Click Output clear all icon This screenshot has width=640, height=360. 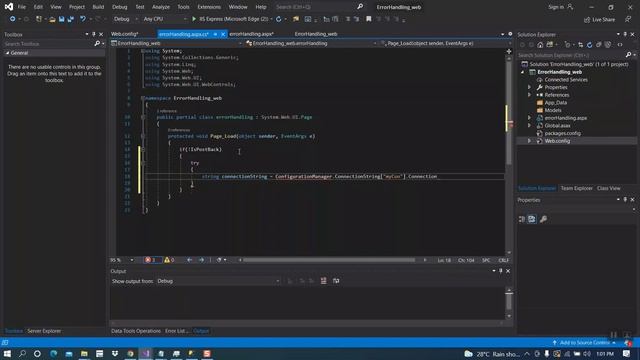[x=324, y=281]
